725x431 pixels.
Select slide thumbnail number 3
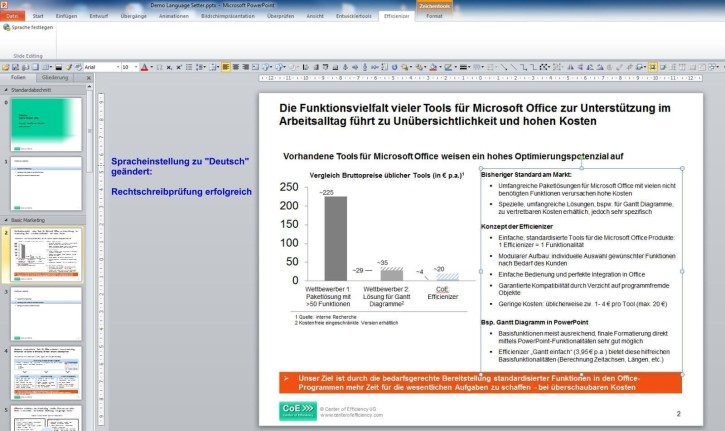(46, 314)
